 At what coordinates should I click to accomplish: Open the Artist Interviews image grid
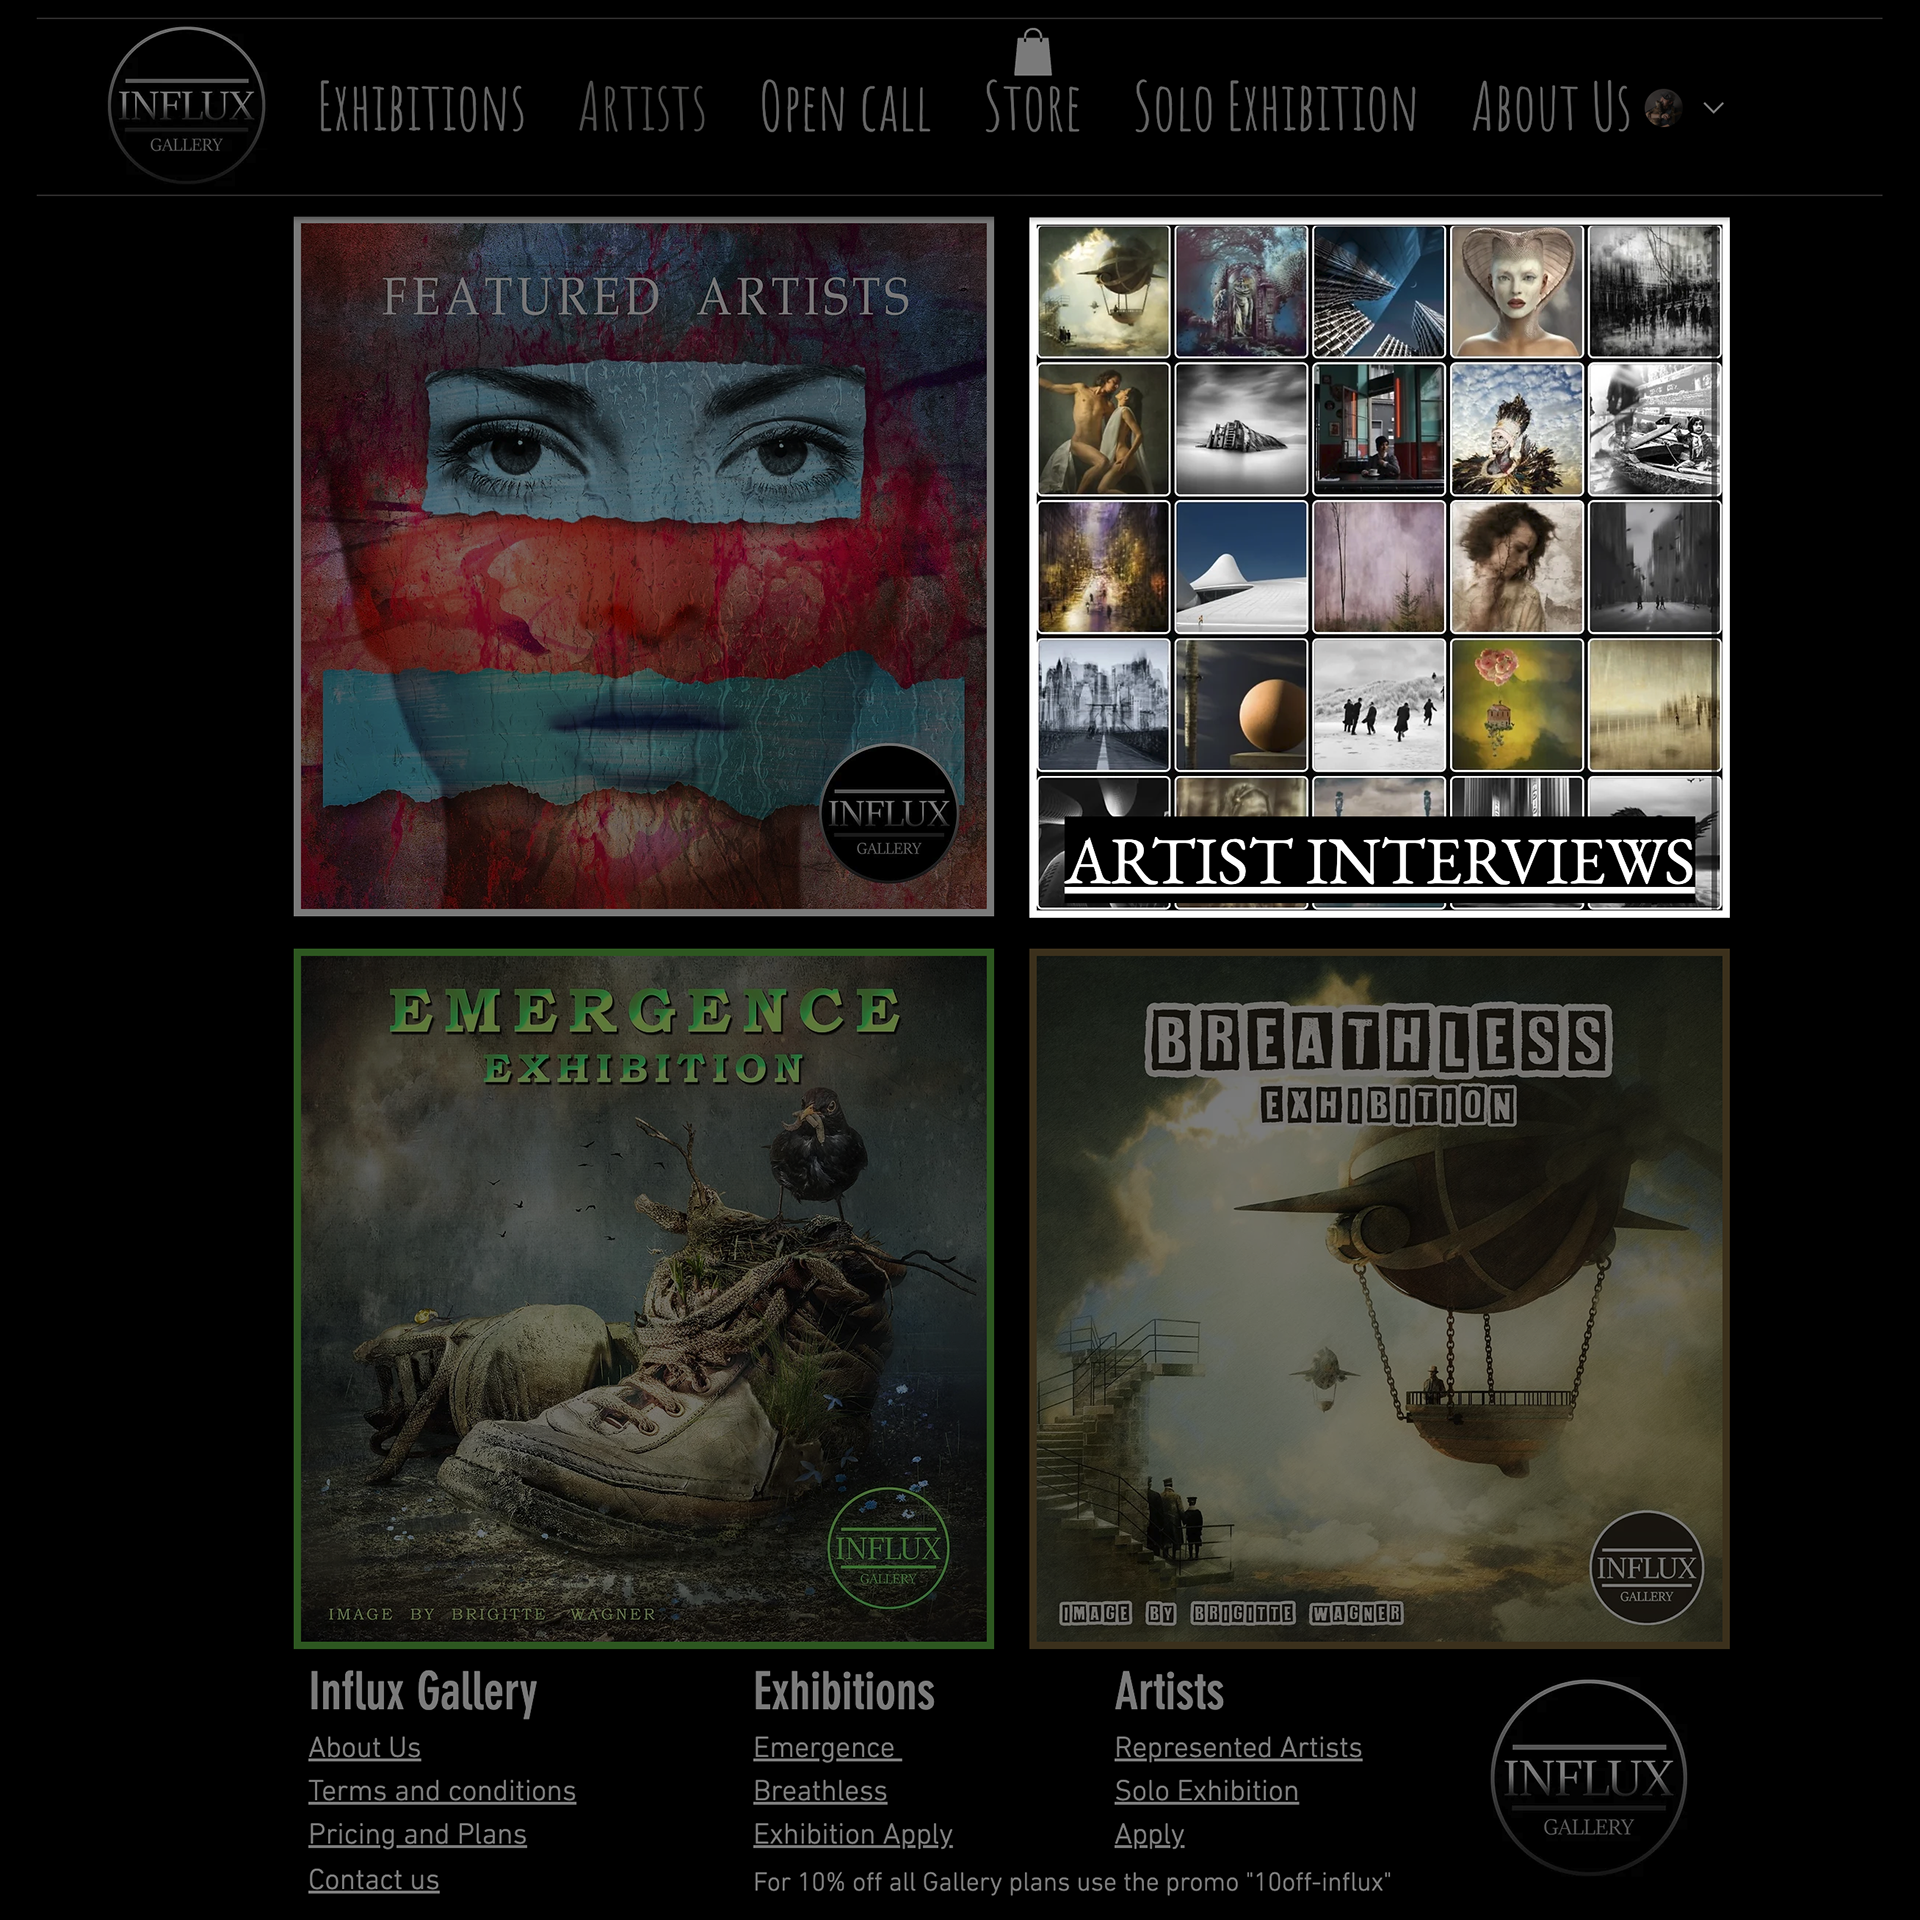pos(1379,566)
